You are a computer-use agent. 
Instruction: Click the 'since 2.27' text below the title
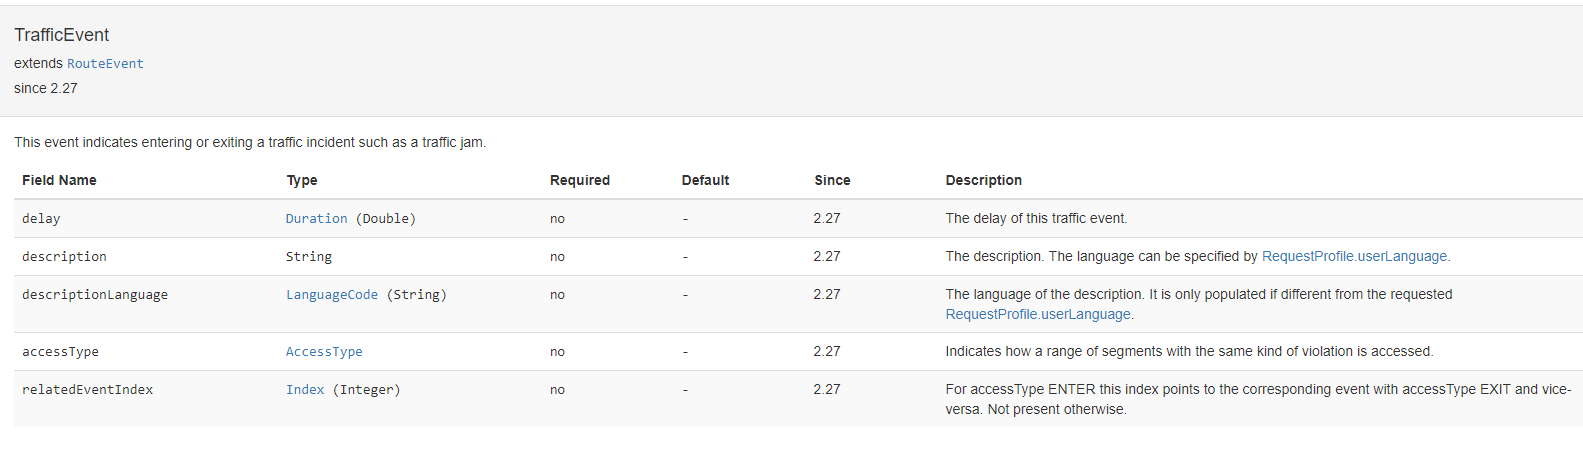pyautogui.click(x=46, y=89)
